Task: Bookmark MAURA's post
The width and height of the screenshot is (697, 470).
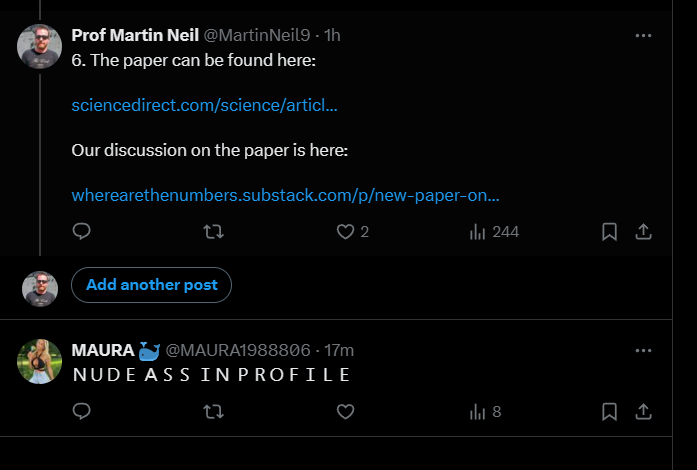Action: point(609,411)
